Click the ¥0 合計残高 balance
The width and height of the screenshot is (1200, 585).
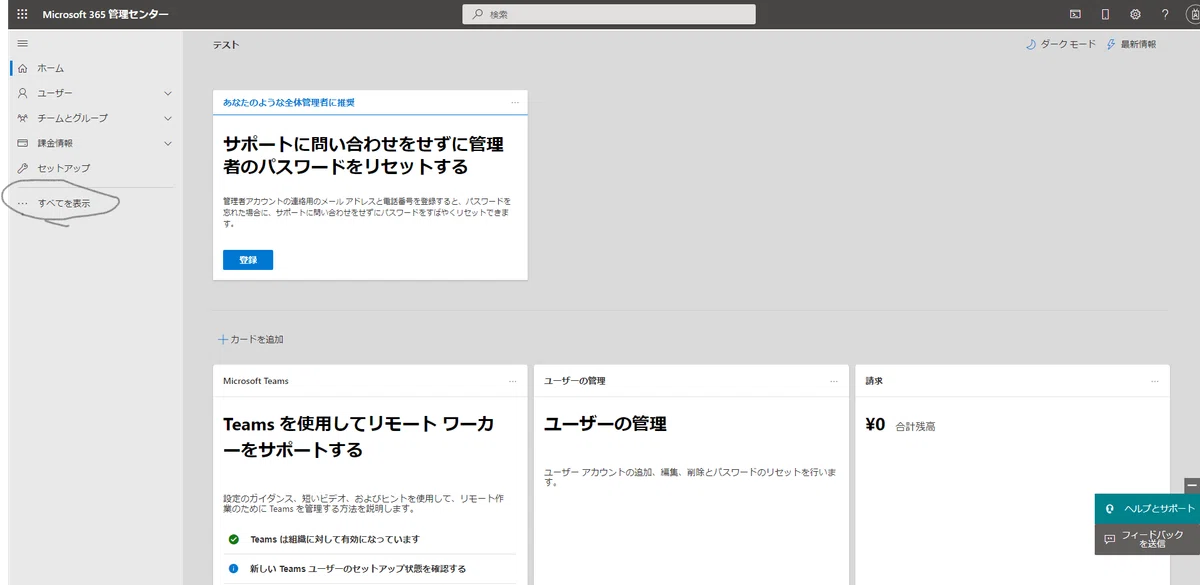[900, 425]
